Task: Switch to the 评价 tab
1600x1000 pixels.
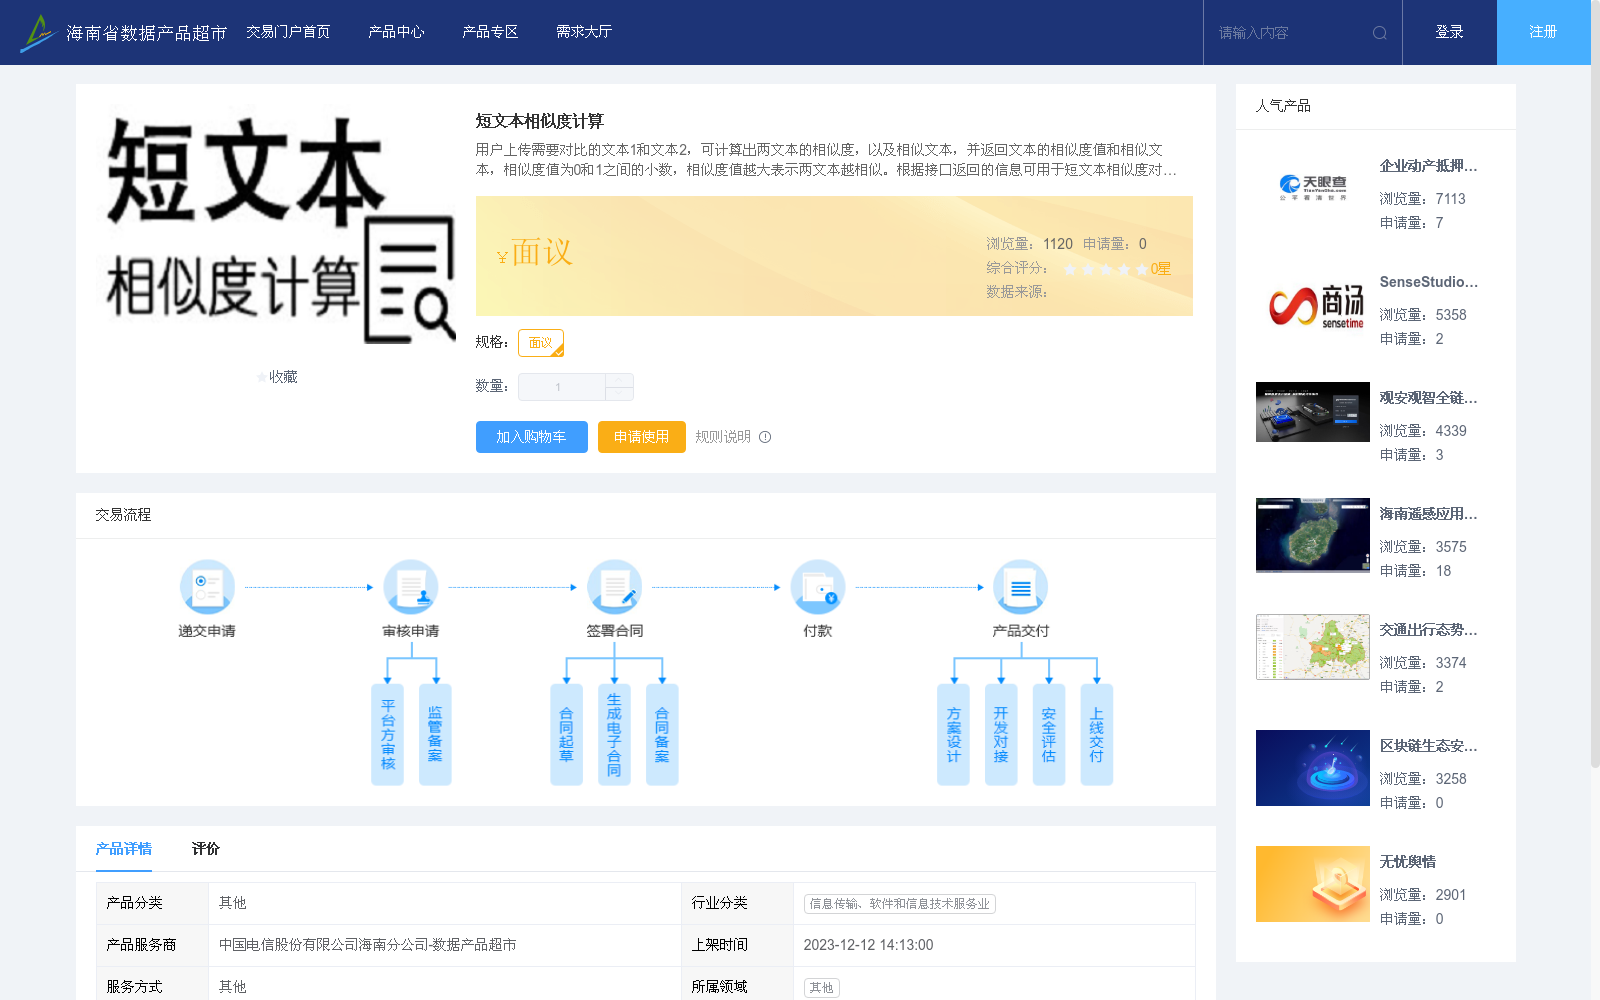Action: tap(206, 849)
